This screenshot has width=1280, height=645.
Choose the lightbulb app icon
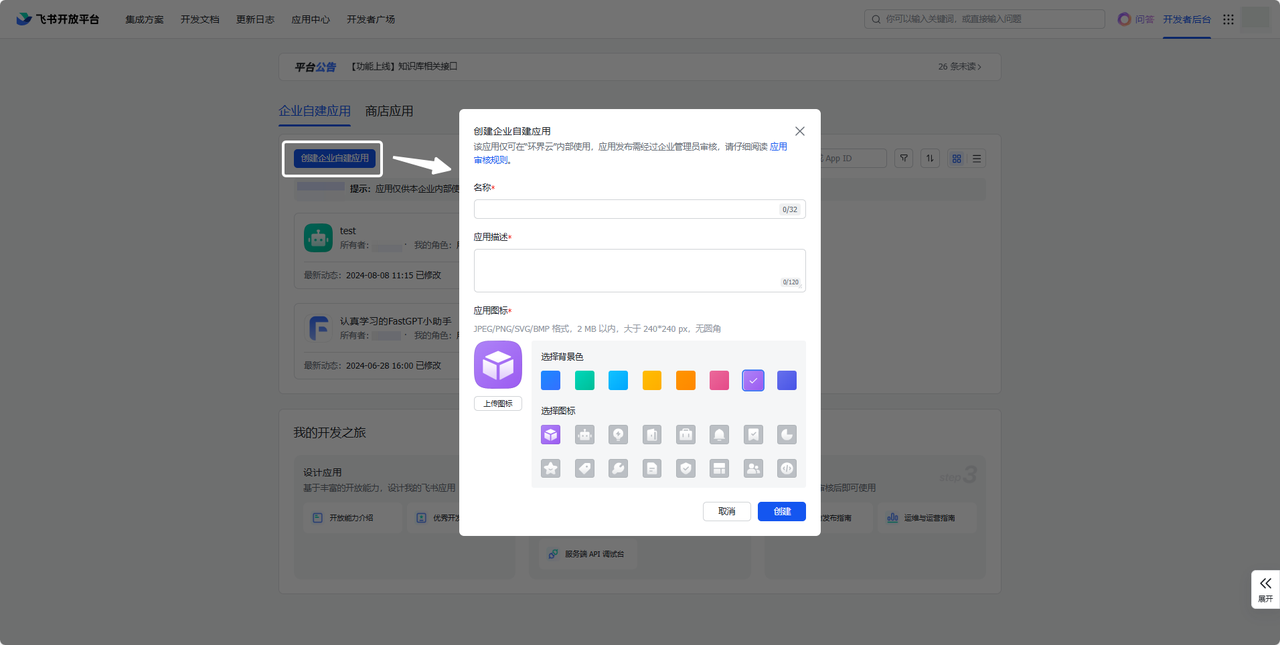pos(618,435)
